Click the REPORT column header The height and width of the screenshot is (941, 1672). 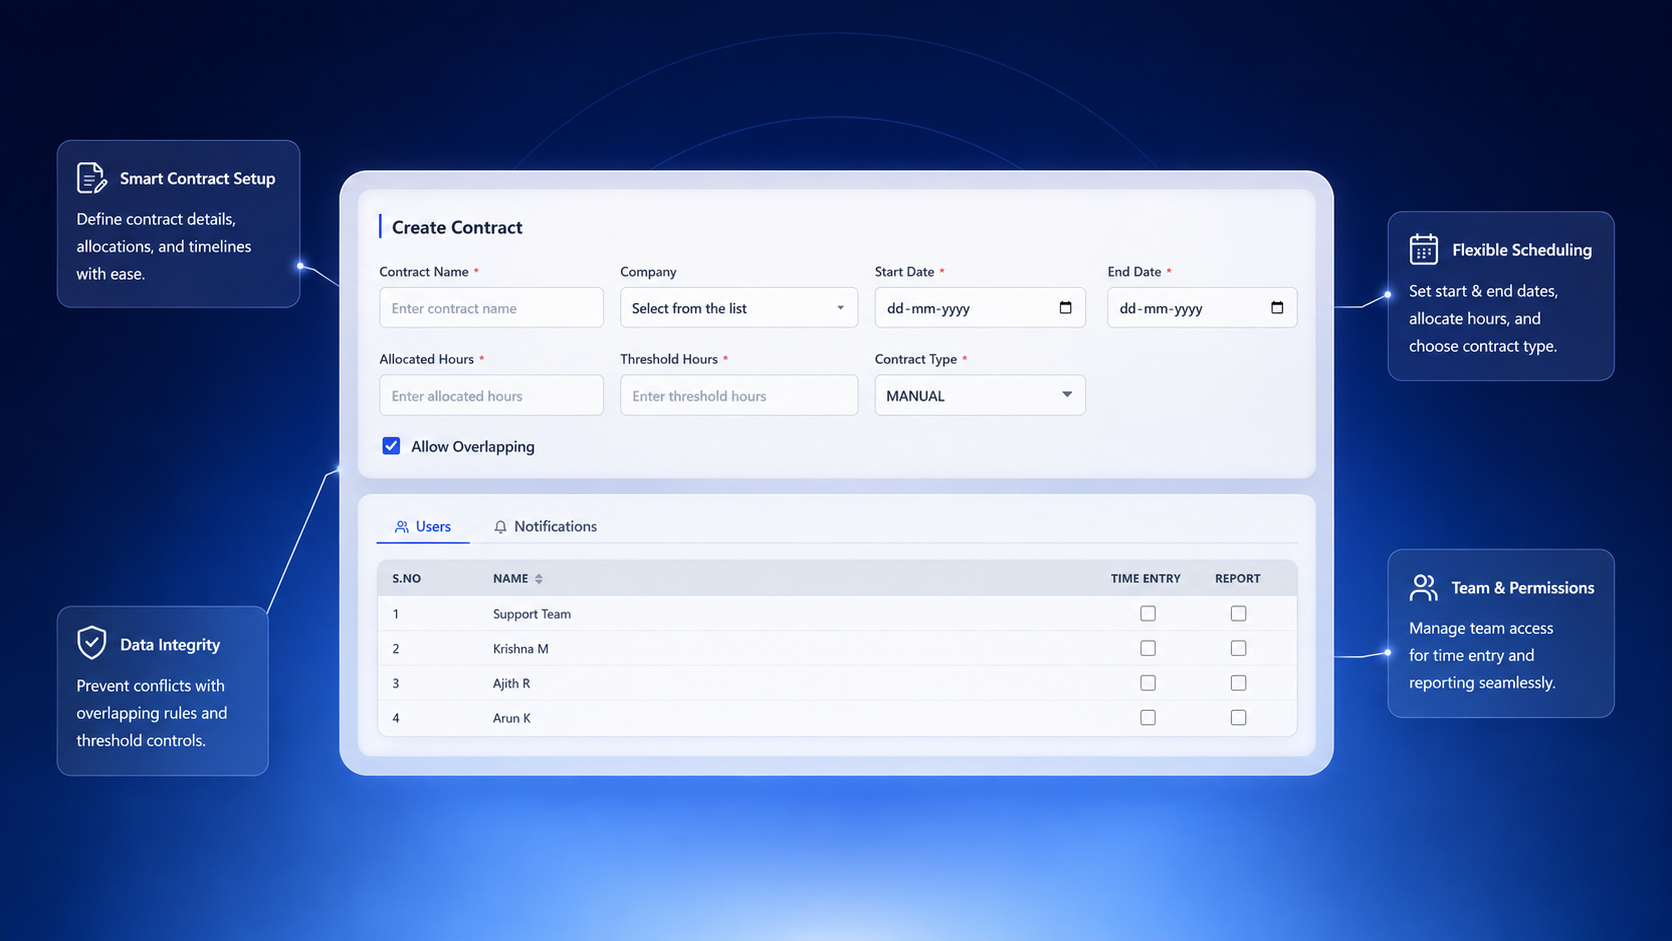coord(1238,579)
